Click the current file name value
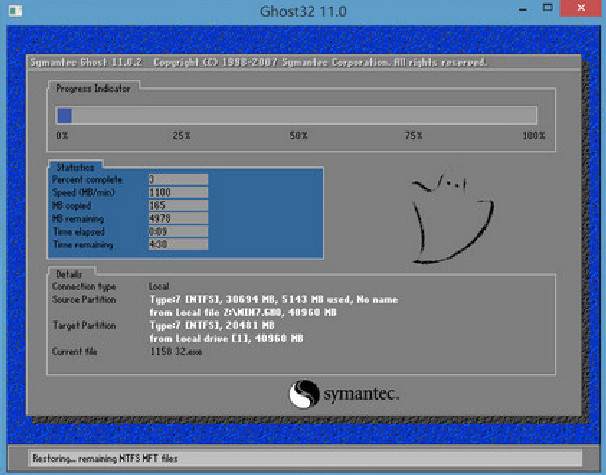 pyautogui.click(x=176, y=352)
